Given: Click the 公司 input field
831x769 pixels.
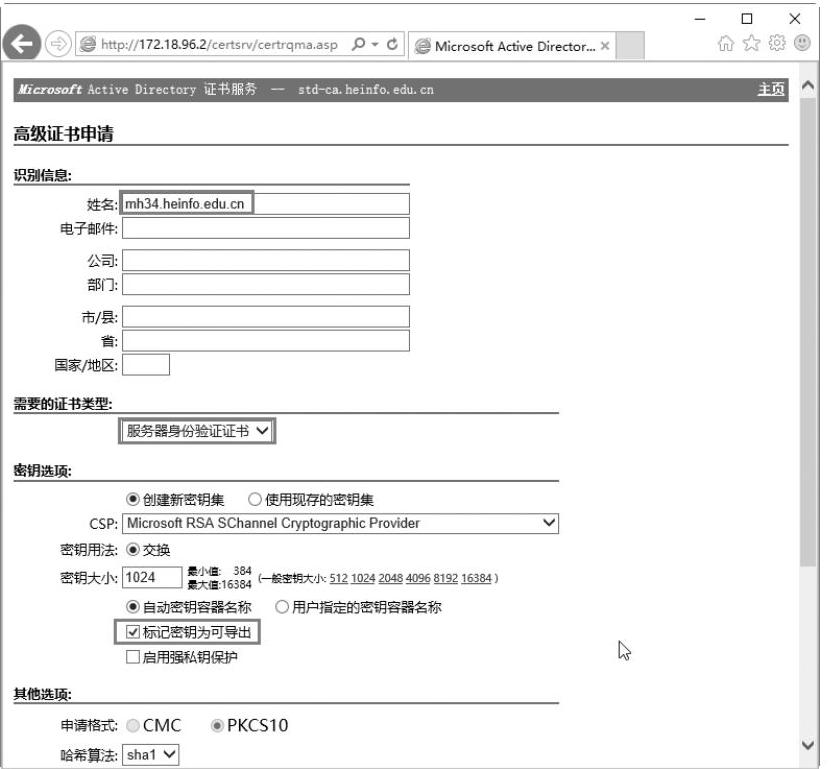Looking at the screenshot, I should pyautogui.click(x=266, y=261).
